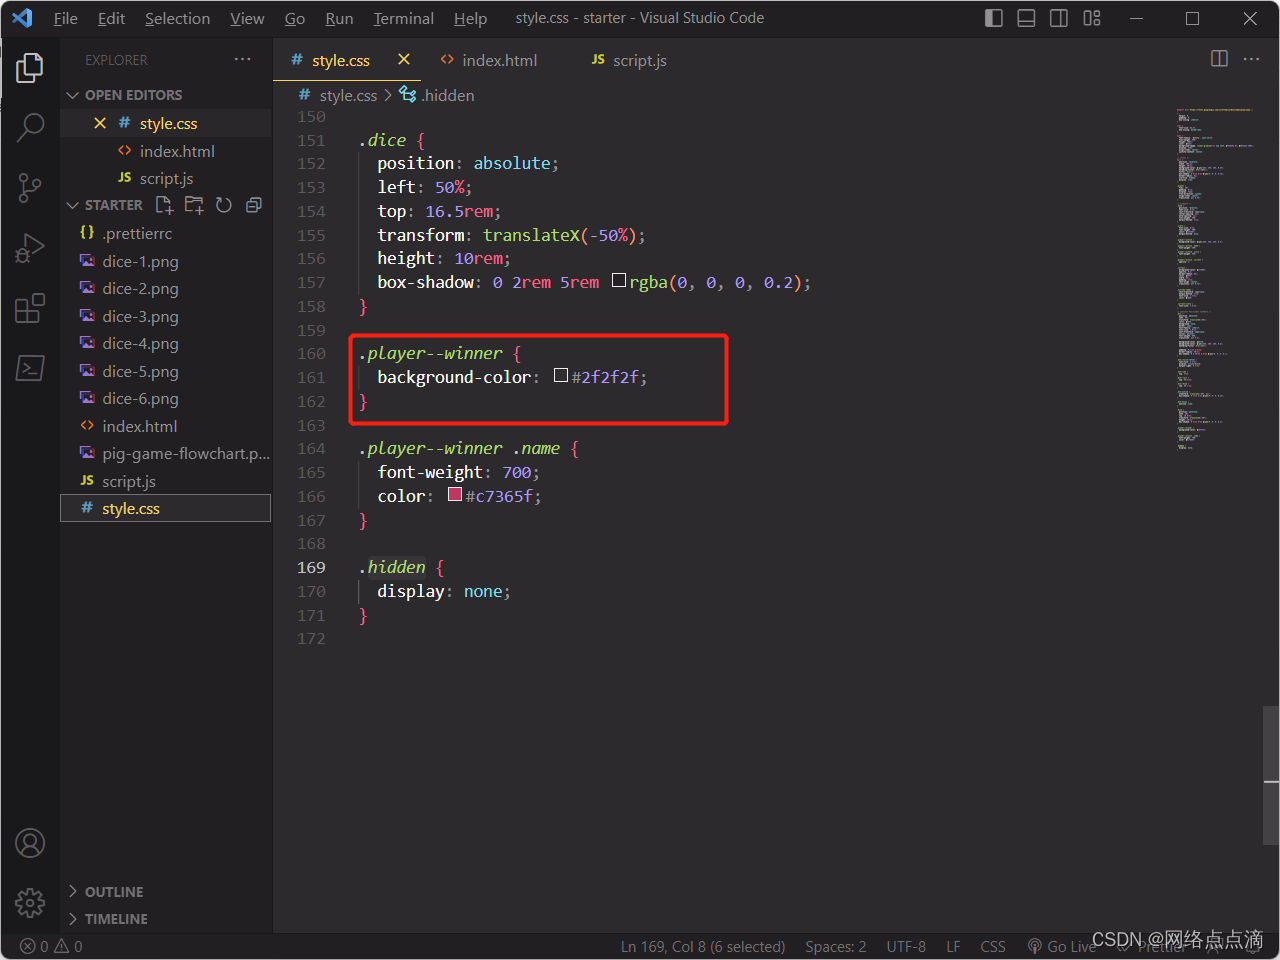The height and width of the screenshot is (960, 1280).
Task: Select the style.css editor tab
Action: pos(341,60)
